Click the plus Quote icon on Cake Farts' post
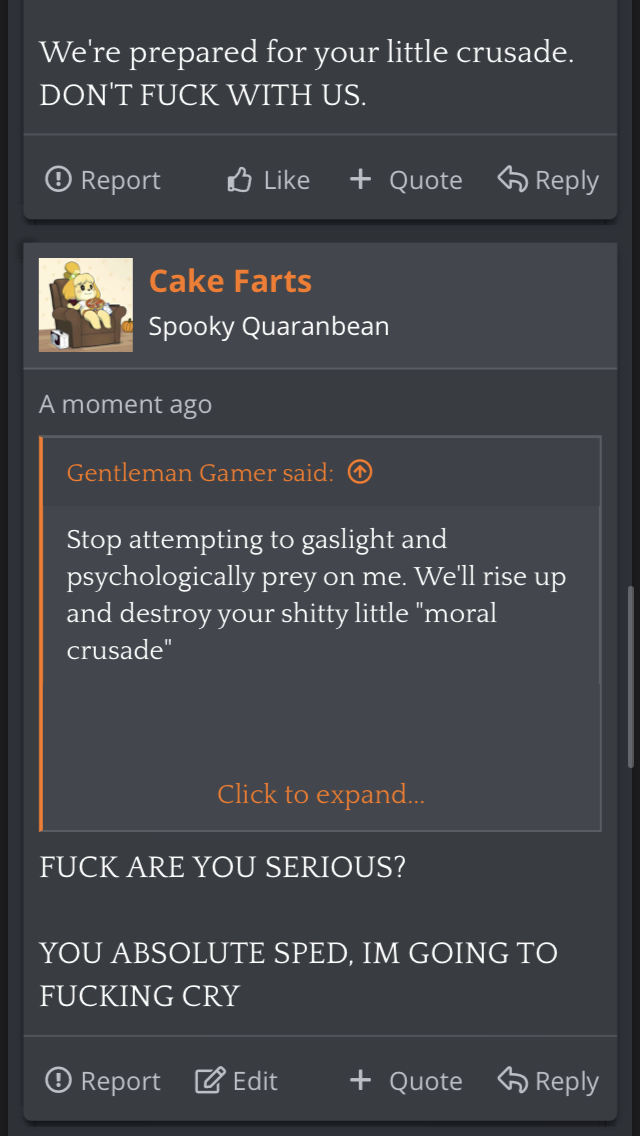This screenshot has width=640, height=1136. [360, 1079]
